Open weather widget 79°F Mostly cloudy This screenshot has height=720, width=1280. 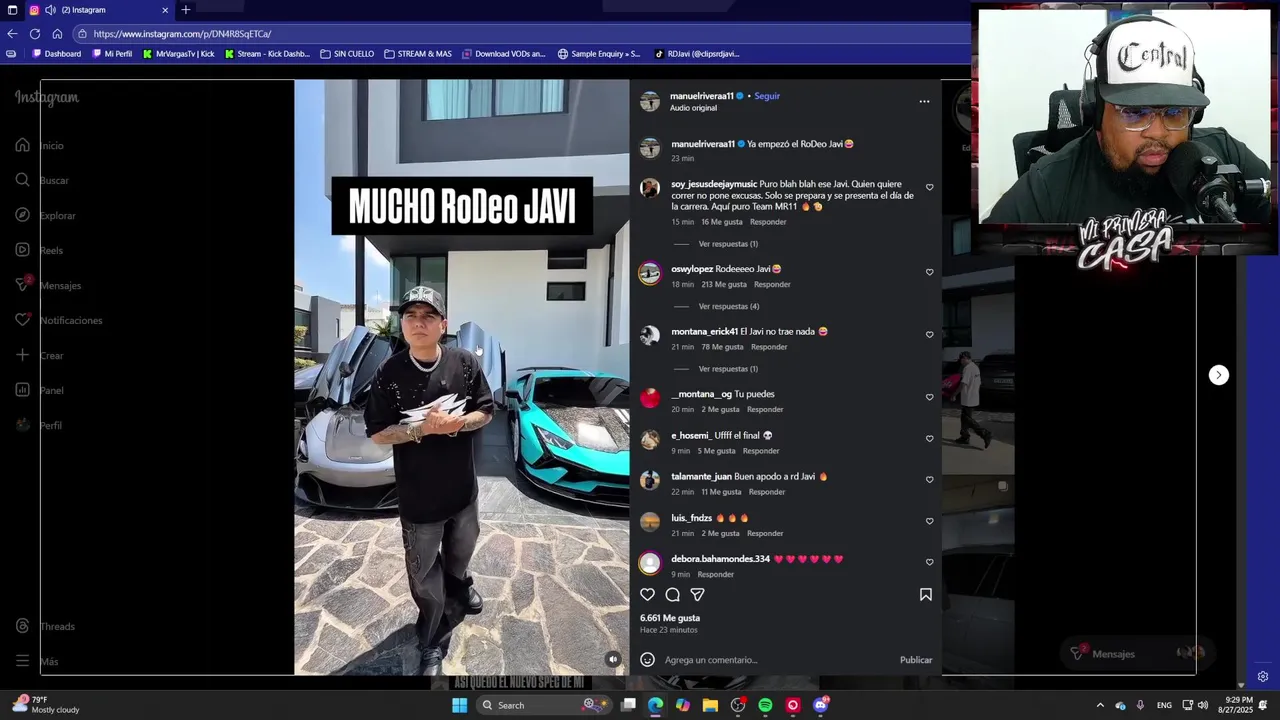45,705
